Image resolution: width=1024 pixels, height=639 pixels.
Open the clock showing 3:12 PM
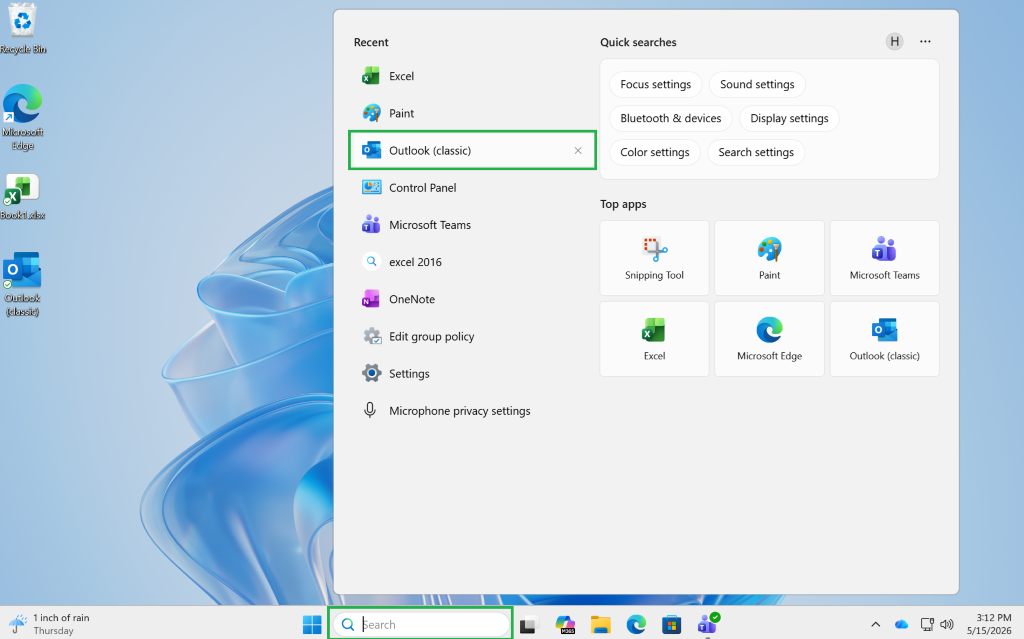click(x=989, y=624)
